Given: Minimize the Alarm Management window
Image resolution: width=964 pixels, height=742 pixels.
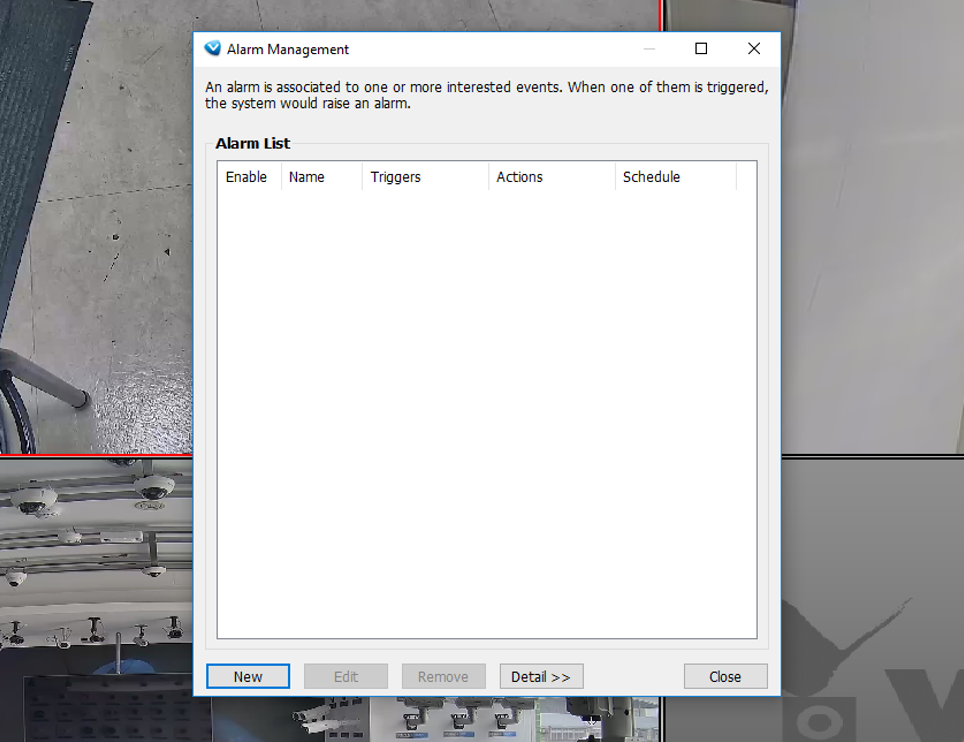Looking at the screenshot, I should click(650, 49).
